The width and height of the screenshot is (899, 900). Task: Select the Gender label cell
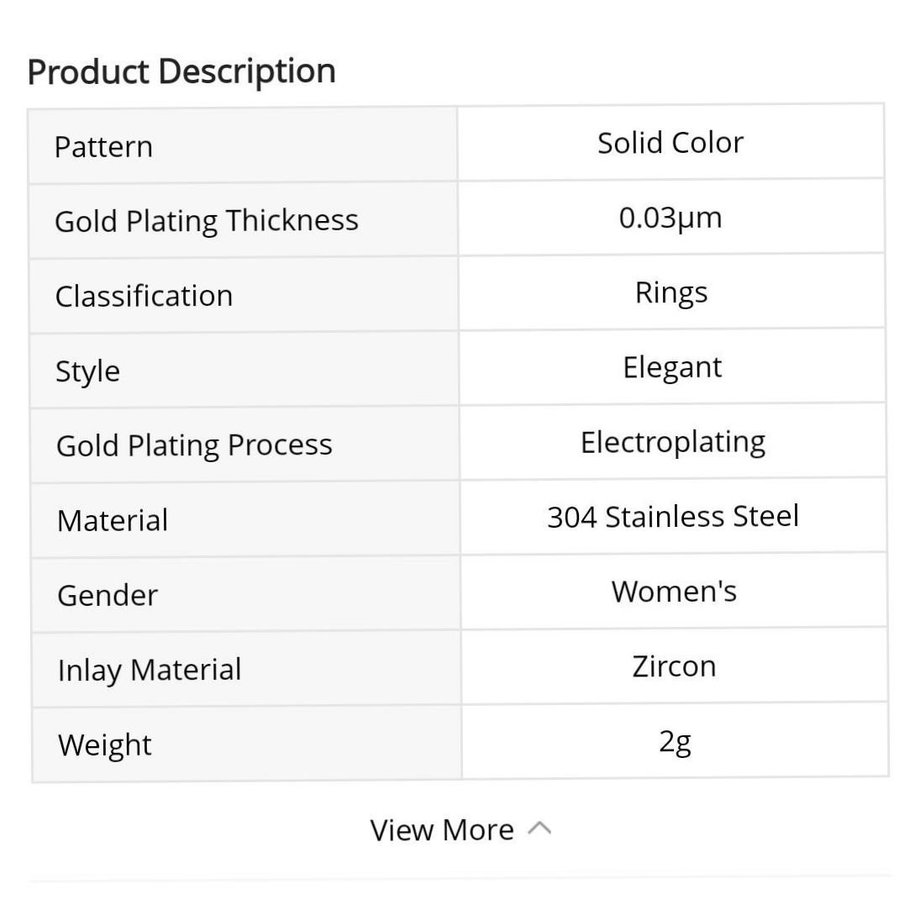(x=108, y=595)
